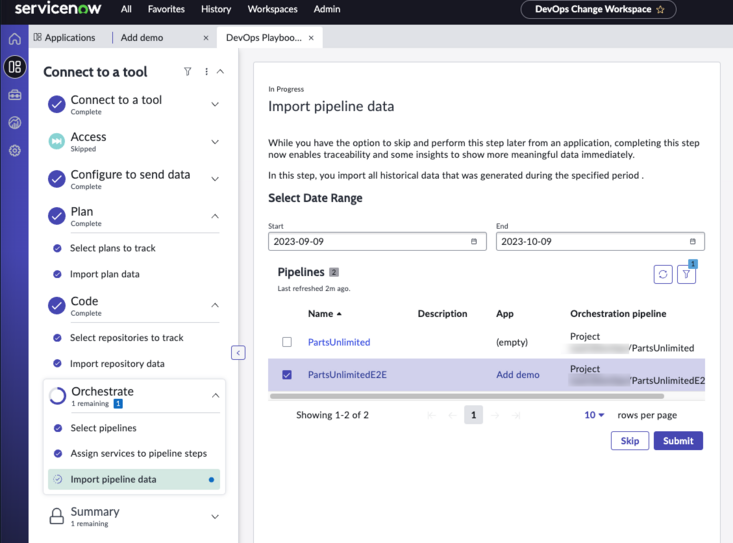Open the Start date calendar picker
Screen dimensions: 733x543
474,242
